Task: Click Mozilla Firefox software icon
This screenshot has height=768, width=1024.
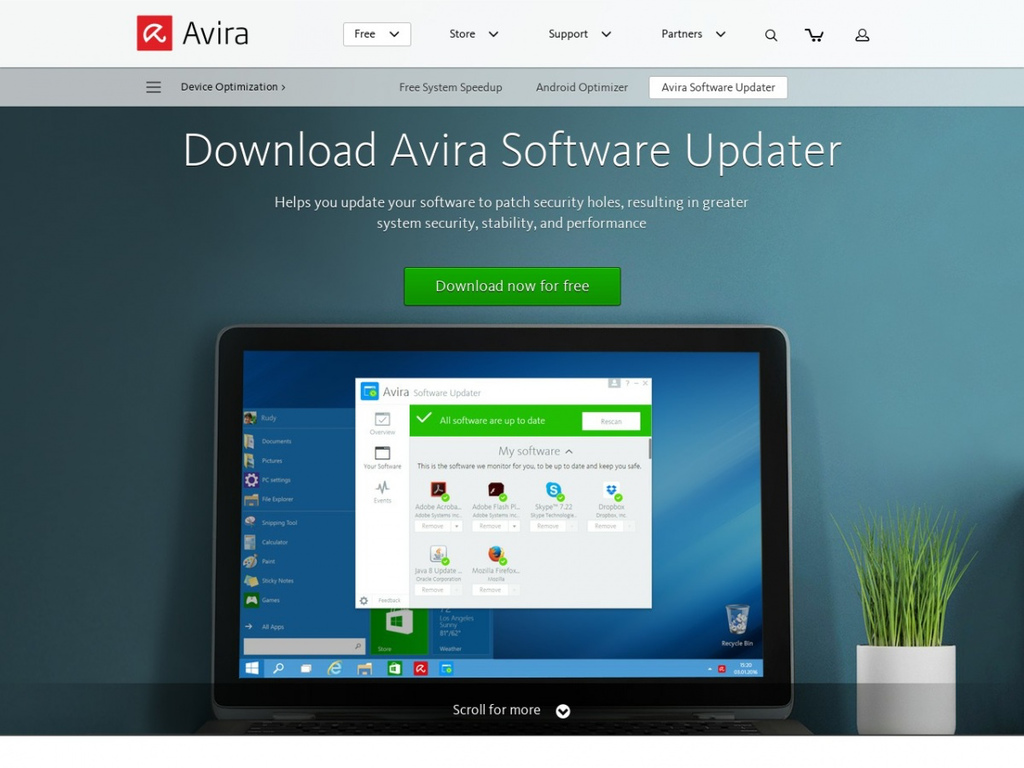Action: pyautogui.click(x=496, y=554)
